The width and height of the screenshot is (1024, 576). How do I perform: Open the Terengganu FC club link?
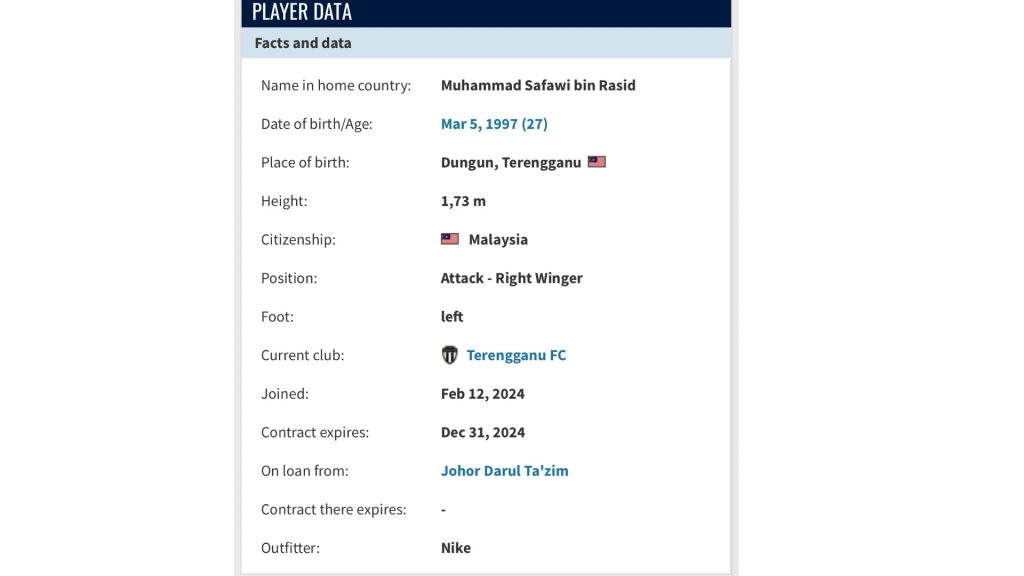(516, 355)
